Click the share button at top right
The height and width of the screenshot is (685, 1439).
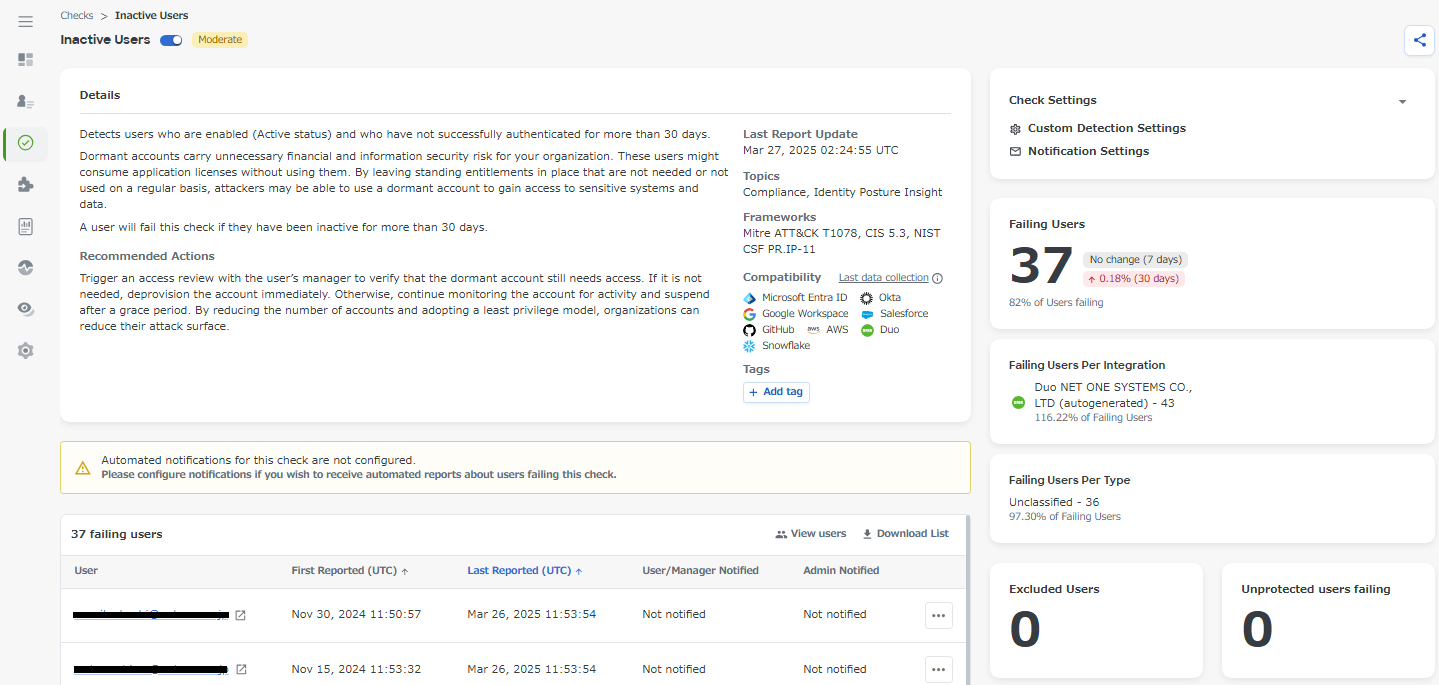pyautogui.click(x=1419, y=40)
